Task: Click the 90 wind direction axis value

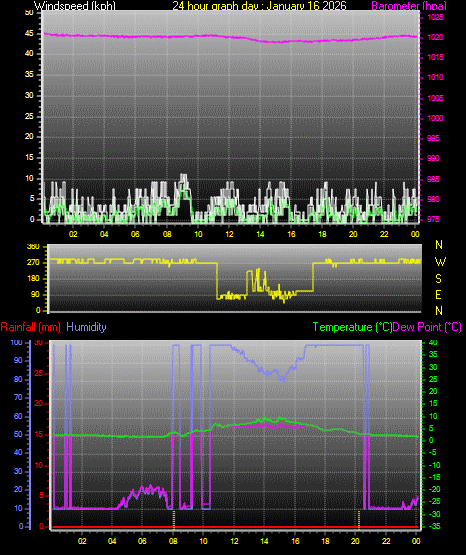Action: pos(35,294)
